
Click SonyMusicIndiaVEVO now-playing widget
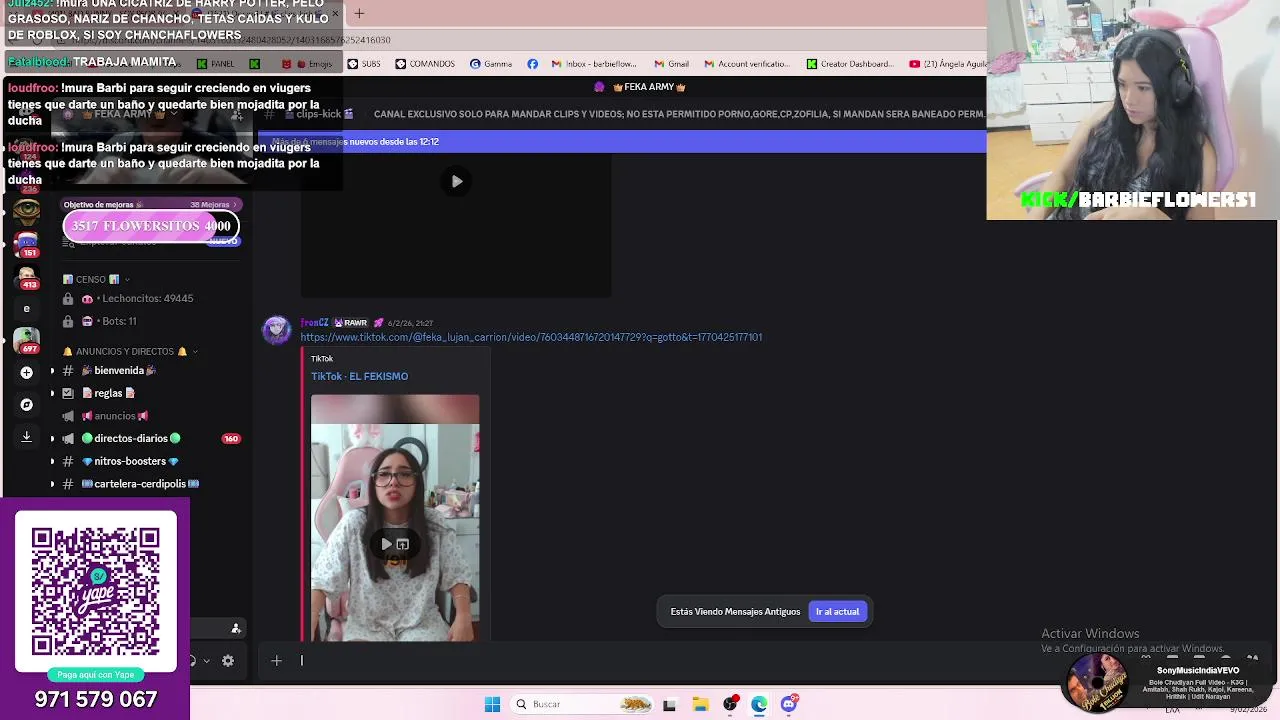[1165, 683]
